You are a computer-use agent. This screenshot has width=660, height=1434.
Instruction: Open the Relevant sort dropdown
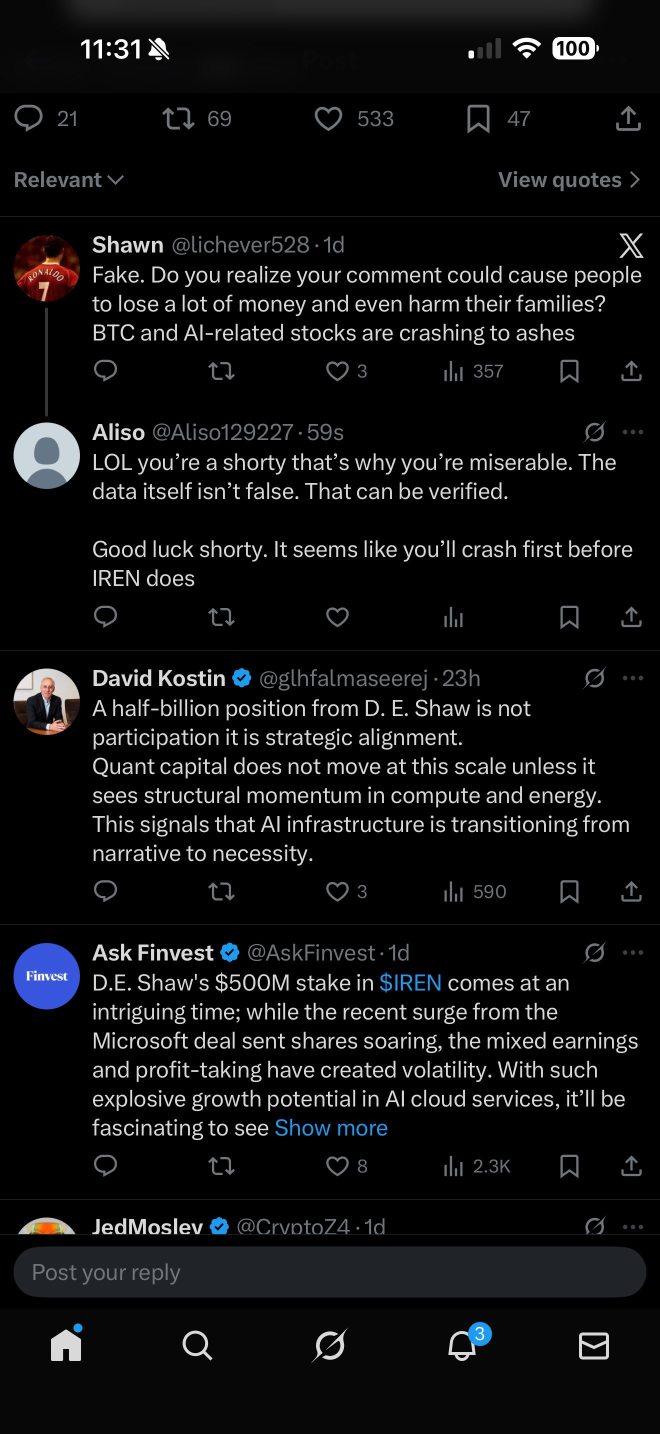[x=68, y=180]
